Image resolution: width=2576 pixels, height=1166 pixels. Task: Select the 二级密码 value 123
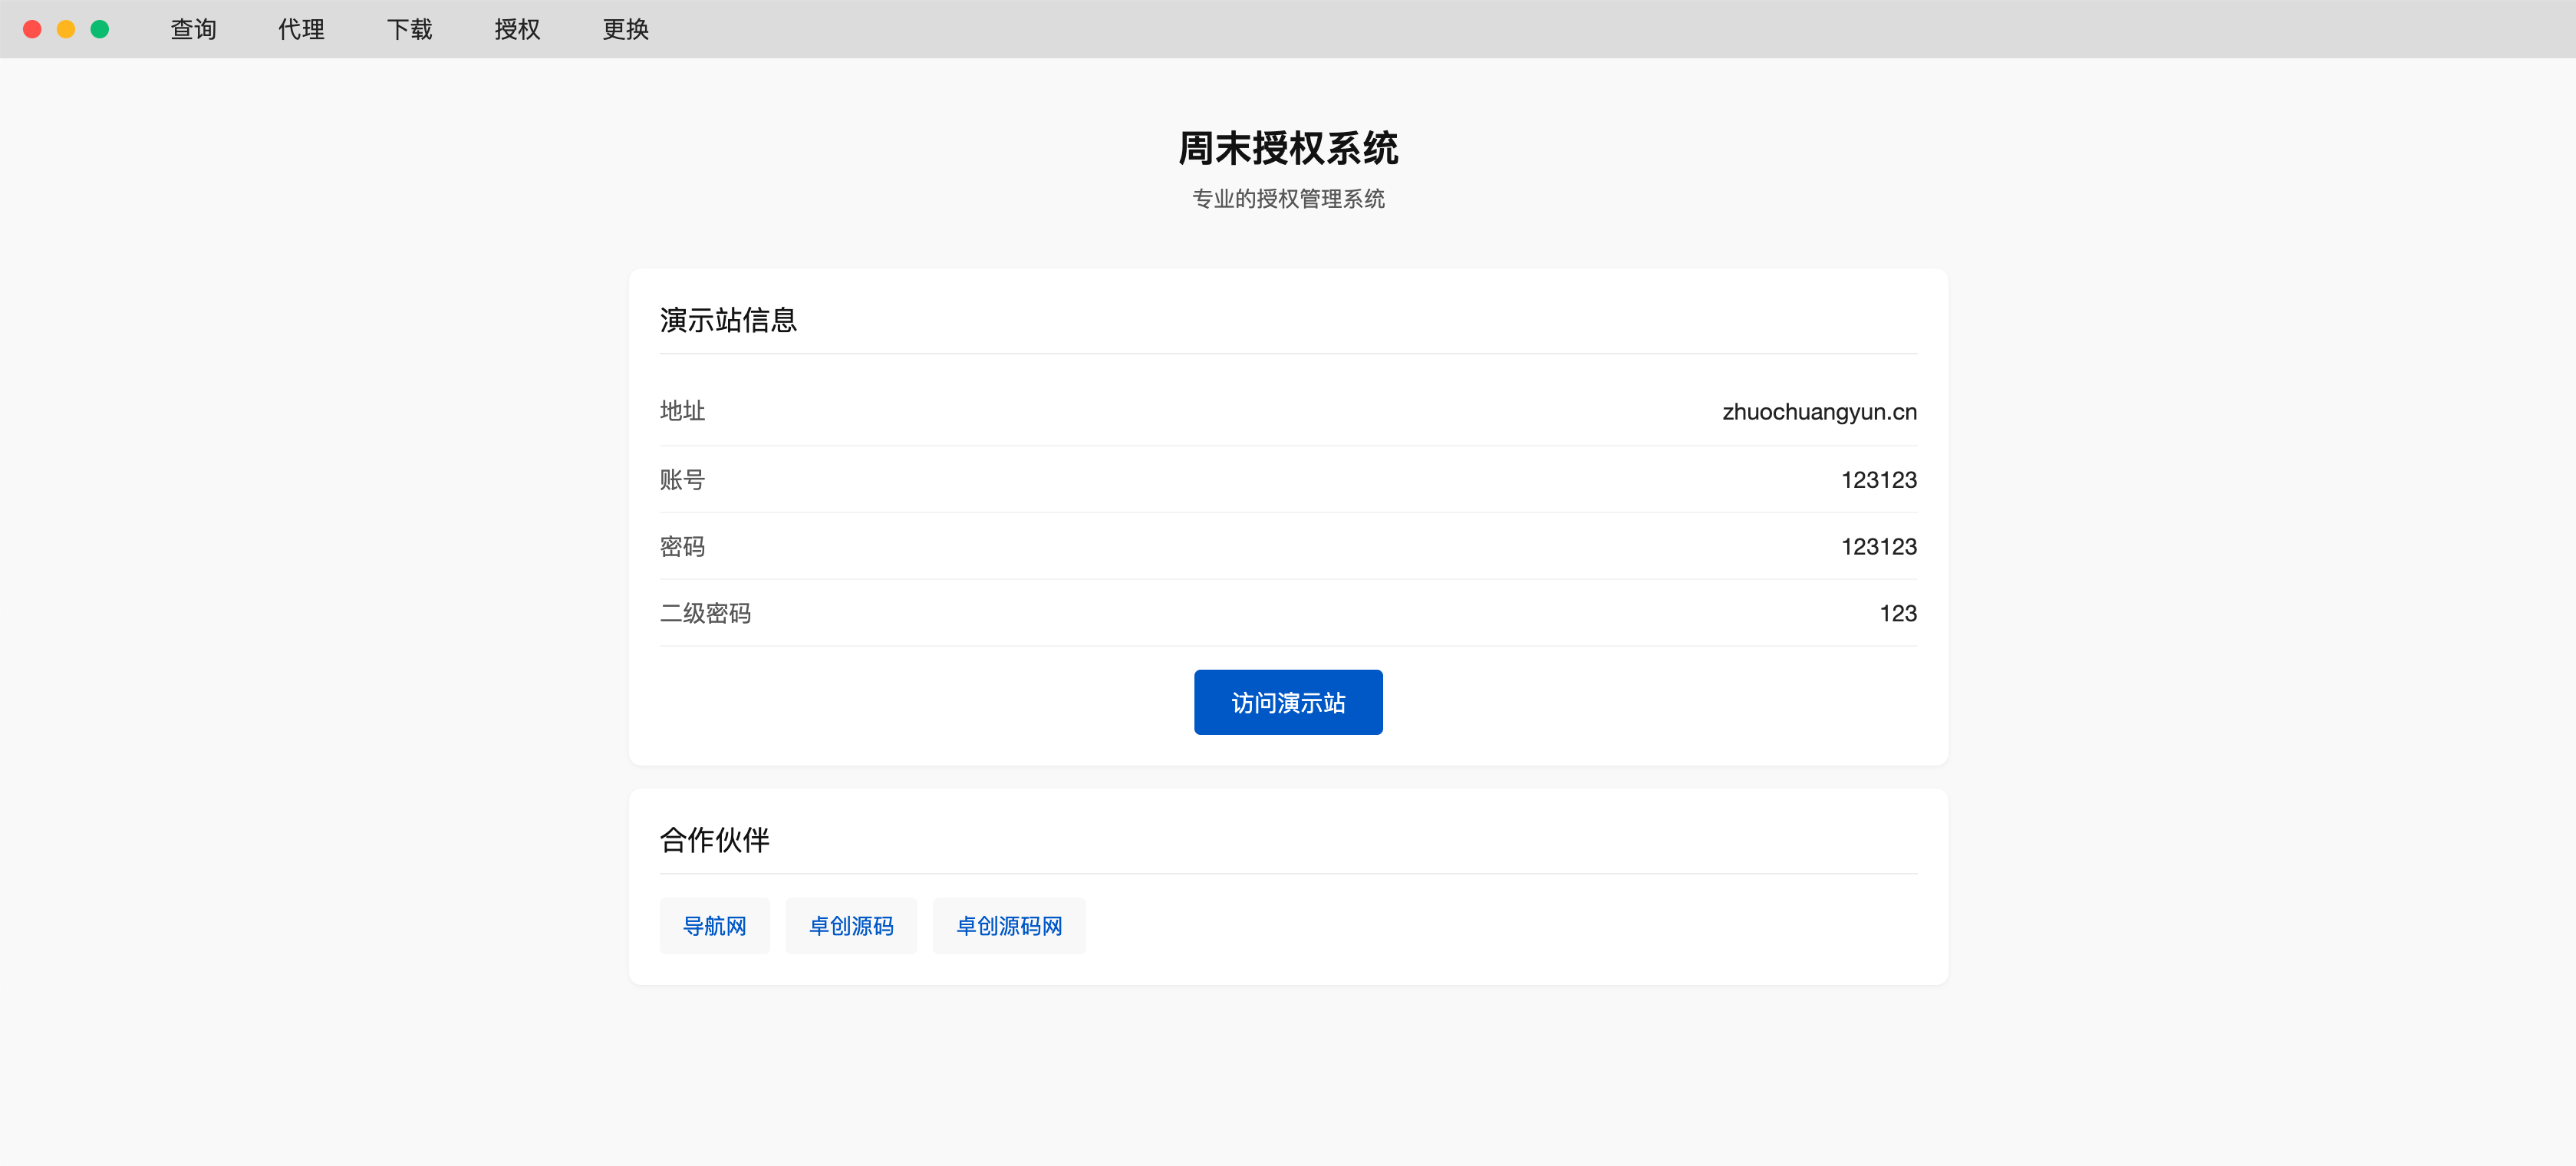point(1898,613)
